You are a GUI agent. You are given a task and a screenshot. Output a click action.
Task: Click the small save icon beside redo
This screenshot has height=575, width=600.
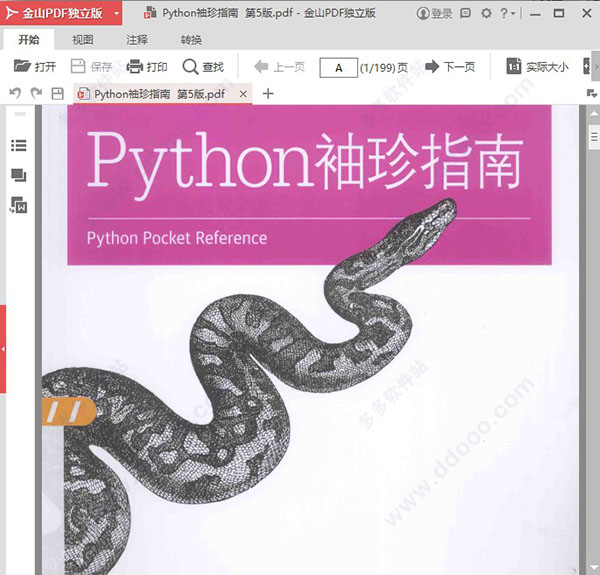[x=57, y=93]
